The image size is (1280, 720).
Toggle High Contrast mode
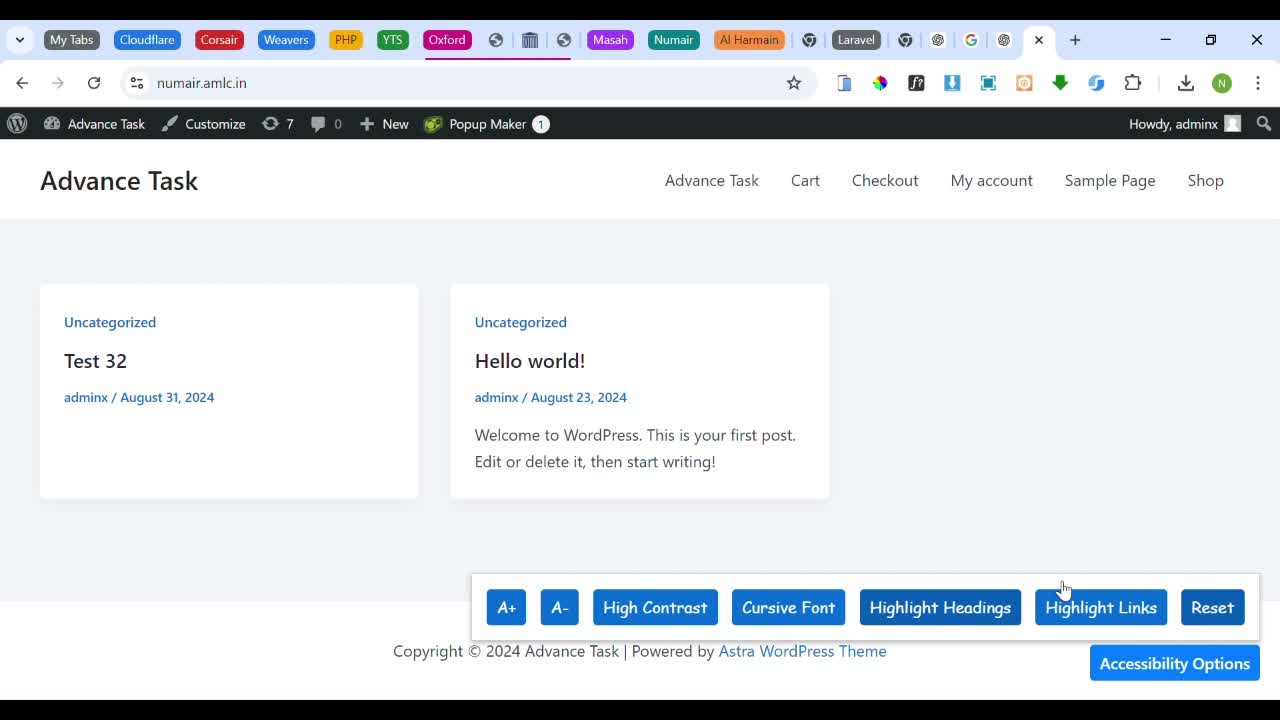click(655, 607)
